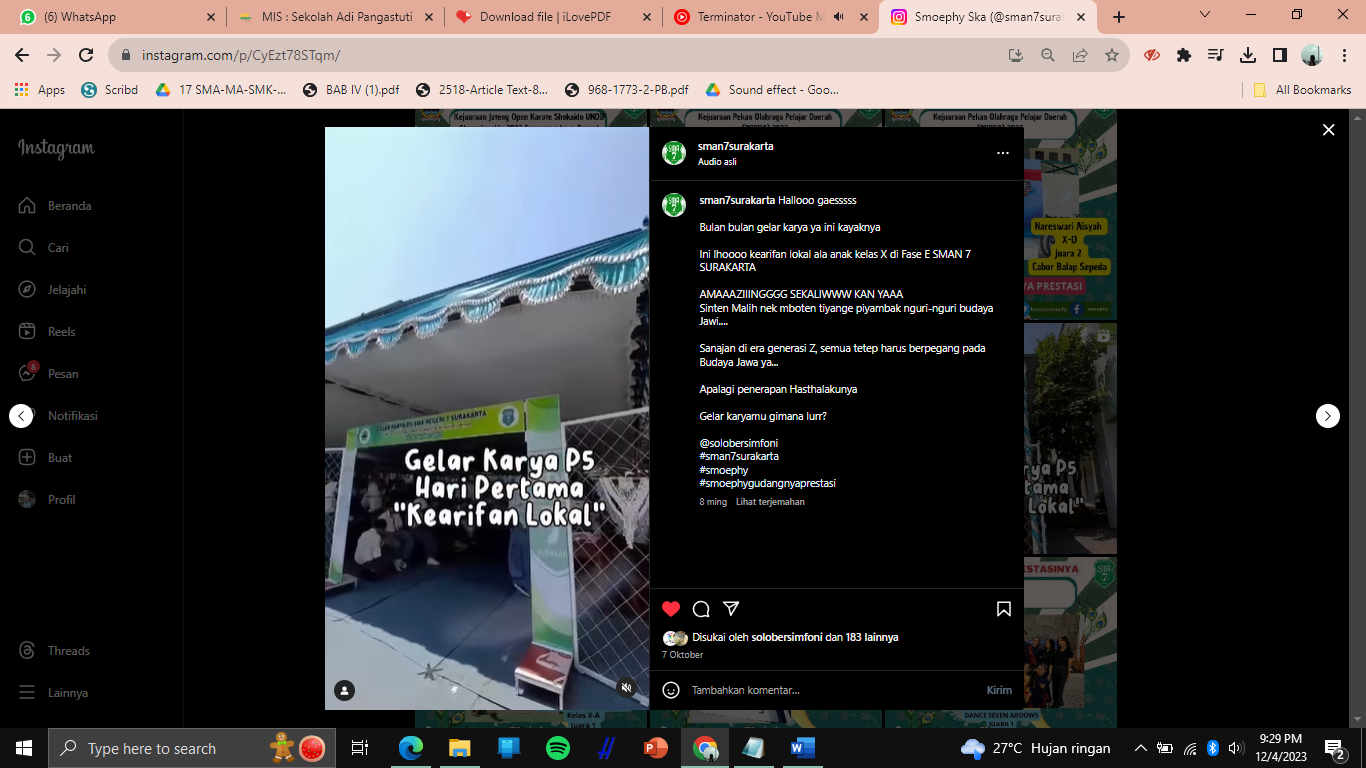
Task: Click Lihat terjemahan to translate caption
Action: [770, 502]
